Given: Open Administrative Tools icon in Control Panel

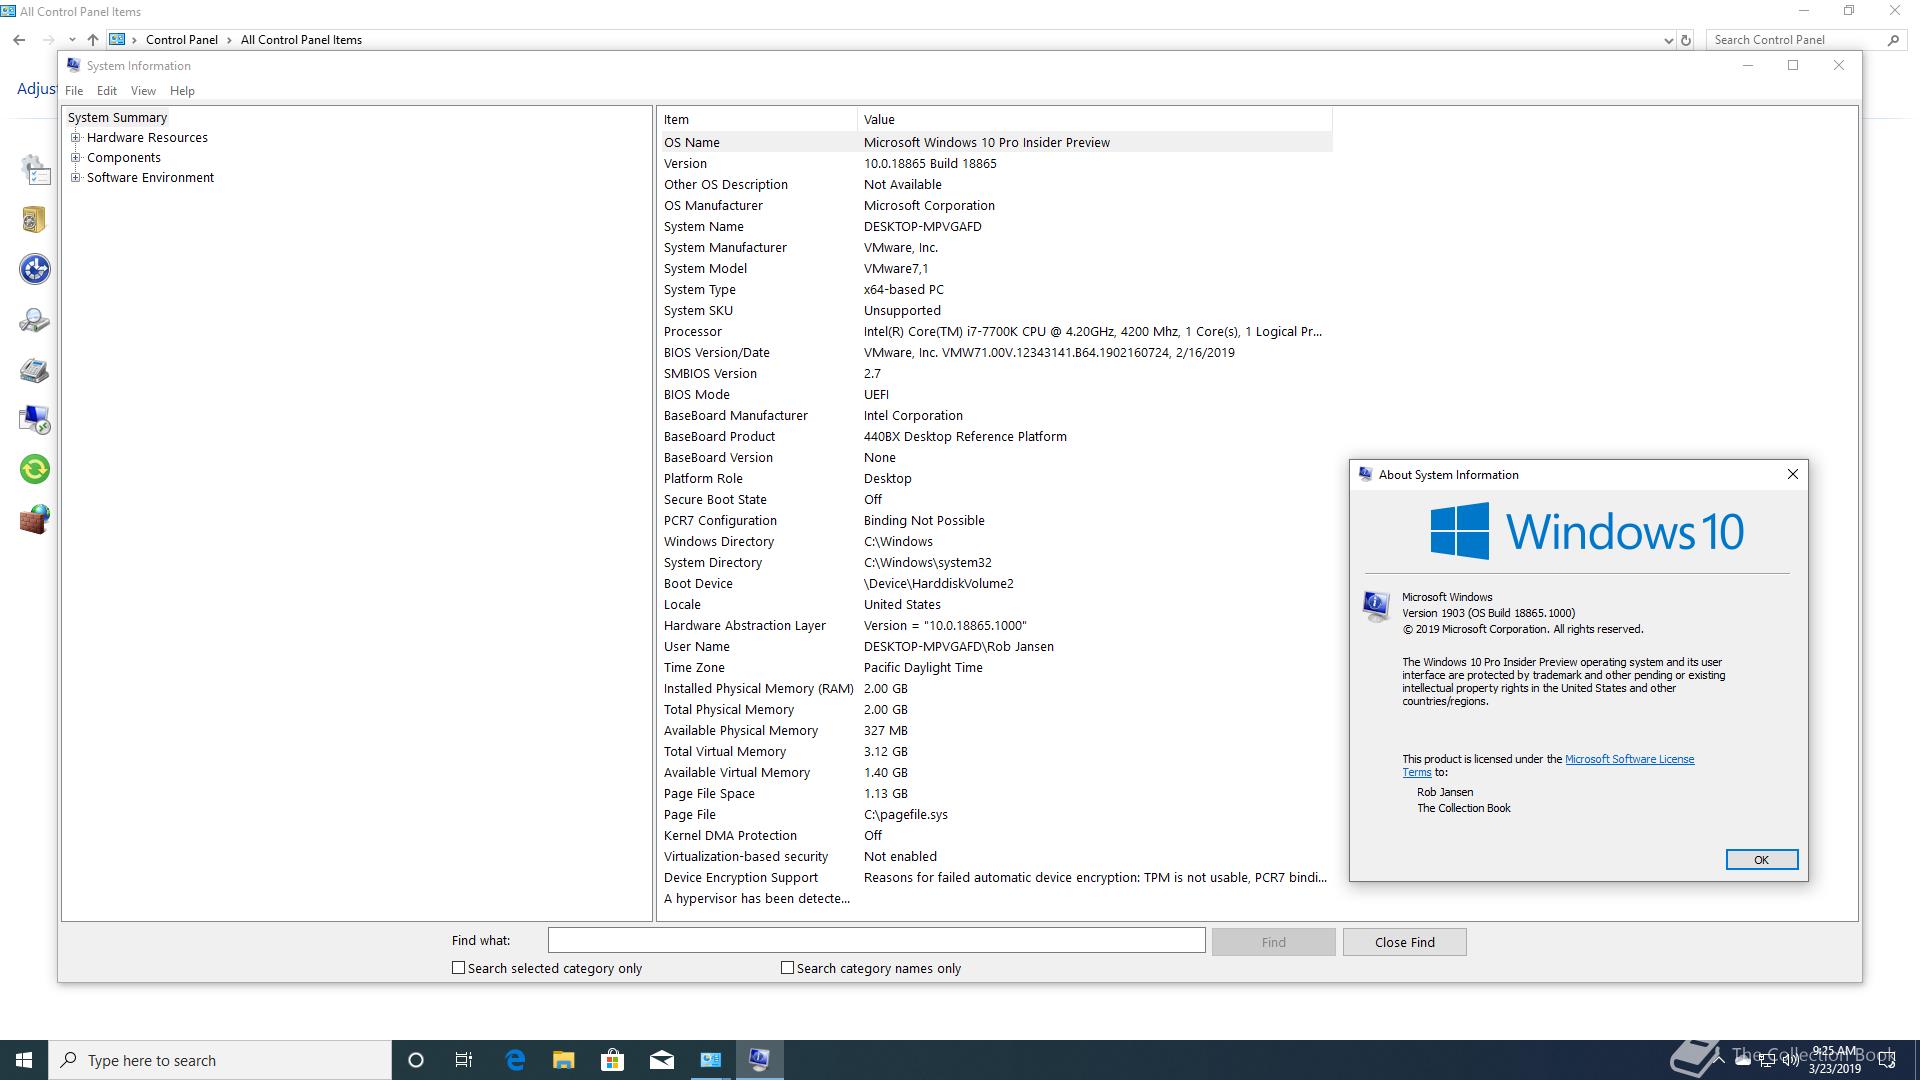Looking at the screenshot, I should (35, 170).
